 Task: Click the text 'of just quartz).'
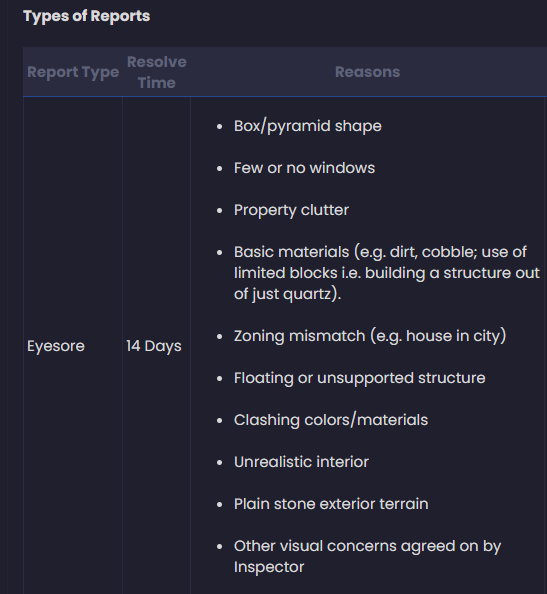point(288,294)
